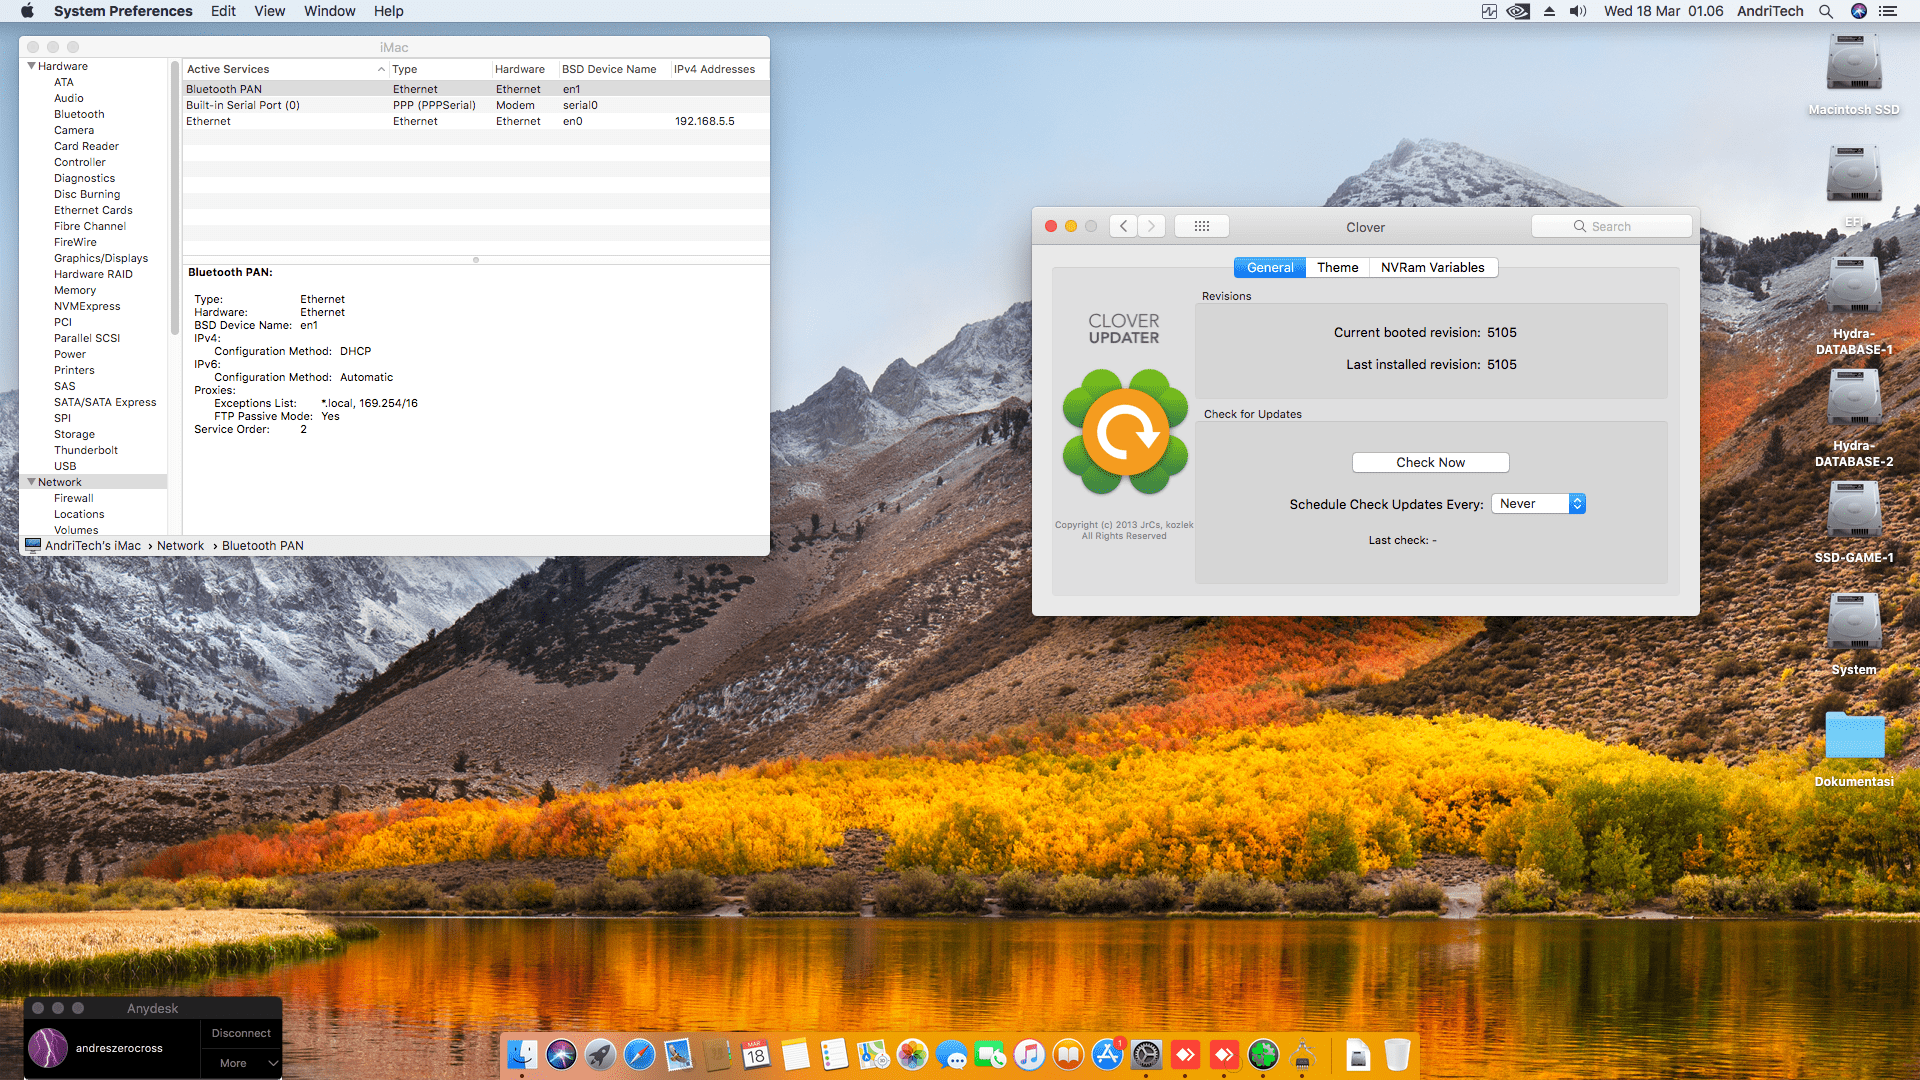The image size is (1920, 1080).
Task: Show all preferences grid button
Action: (x=1201, y=226)
